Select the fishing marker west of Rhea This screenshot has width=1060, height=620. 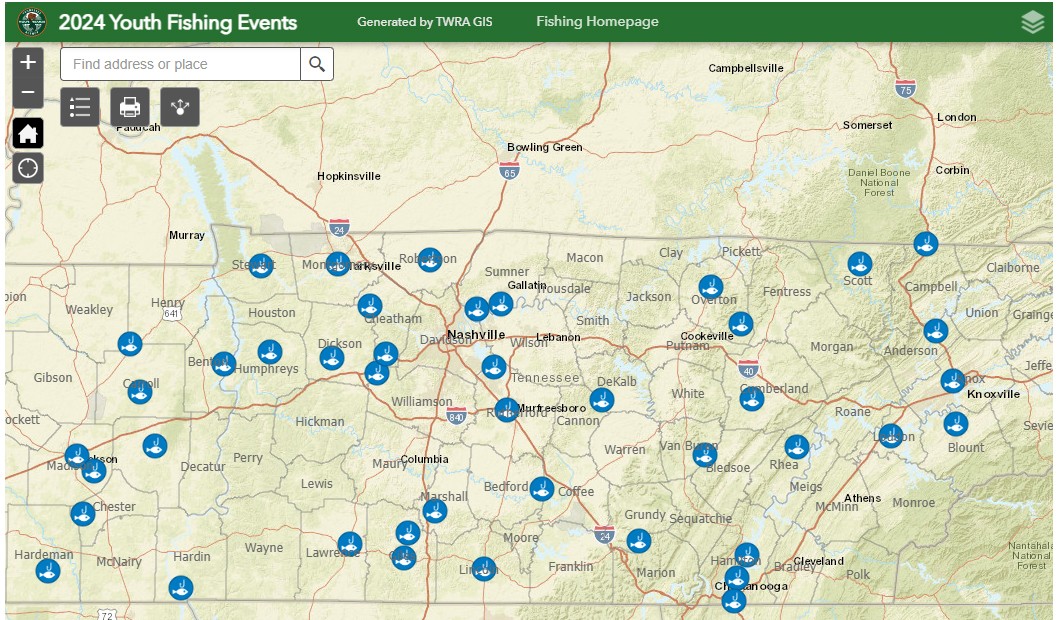click(796, 447)
